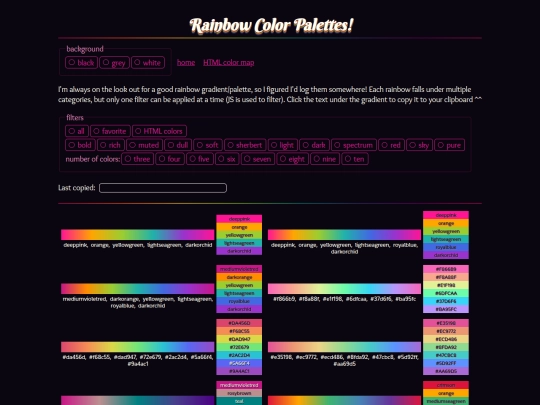The width and height of the screenshot is (540, 405).
Task: Click the #DAD947 color swatch
Action: [x=239, y=339]
